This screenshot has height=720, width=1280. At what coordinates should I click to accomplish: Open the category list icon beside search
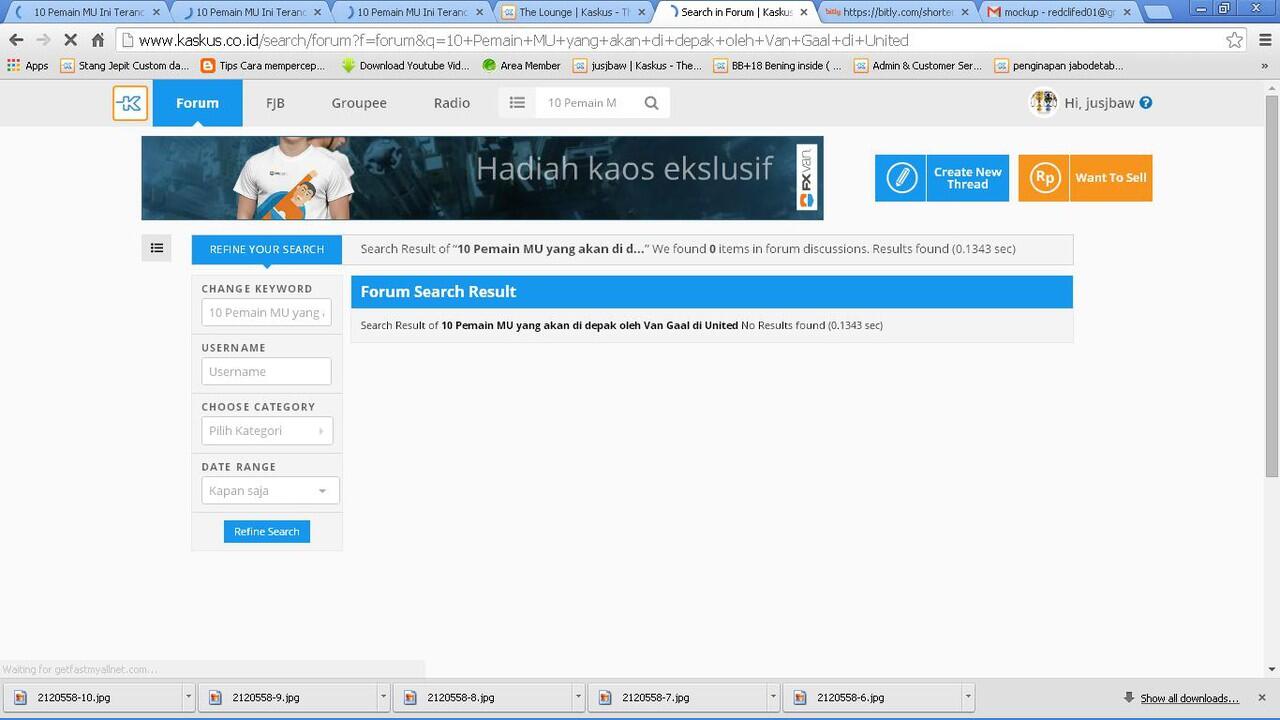click(517, 103)
